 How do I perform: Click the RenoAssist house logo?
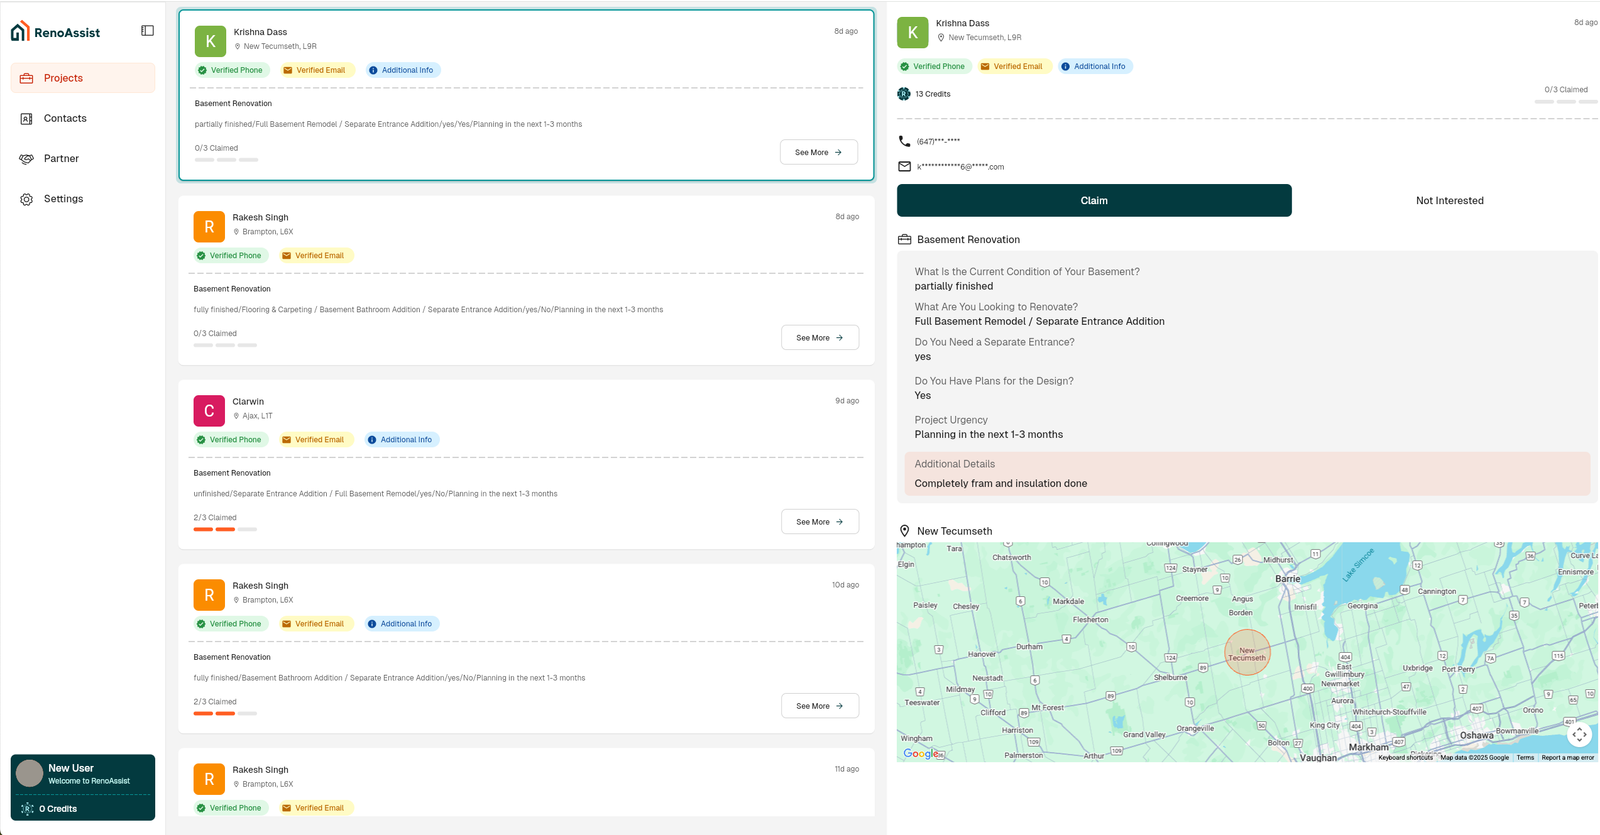pos(20,32)
